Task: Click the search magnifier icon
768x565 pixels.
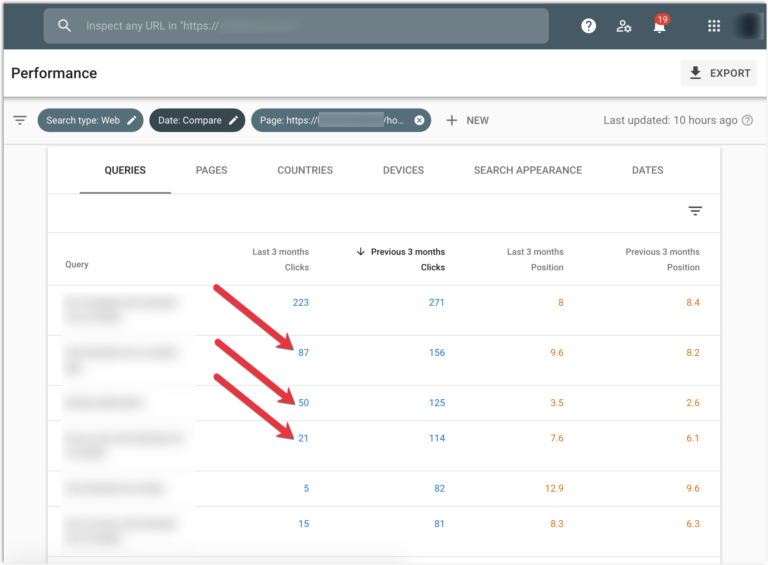Action: click(x=64, y=25)
